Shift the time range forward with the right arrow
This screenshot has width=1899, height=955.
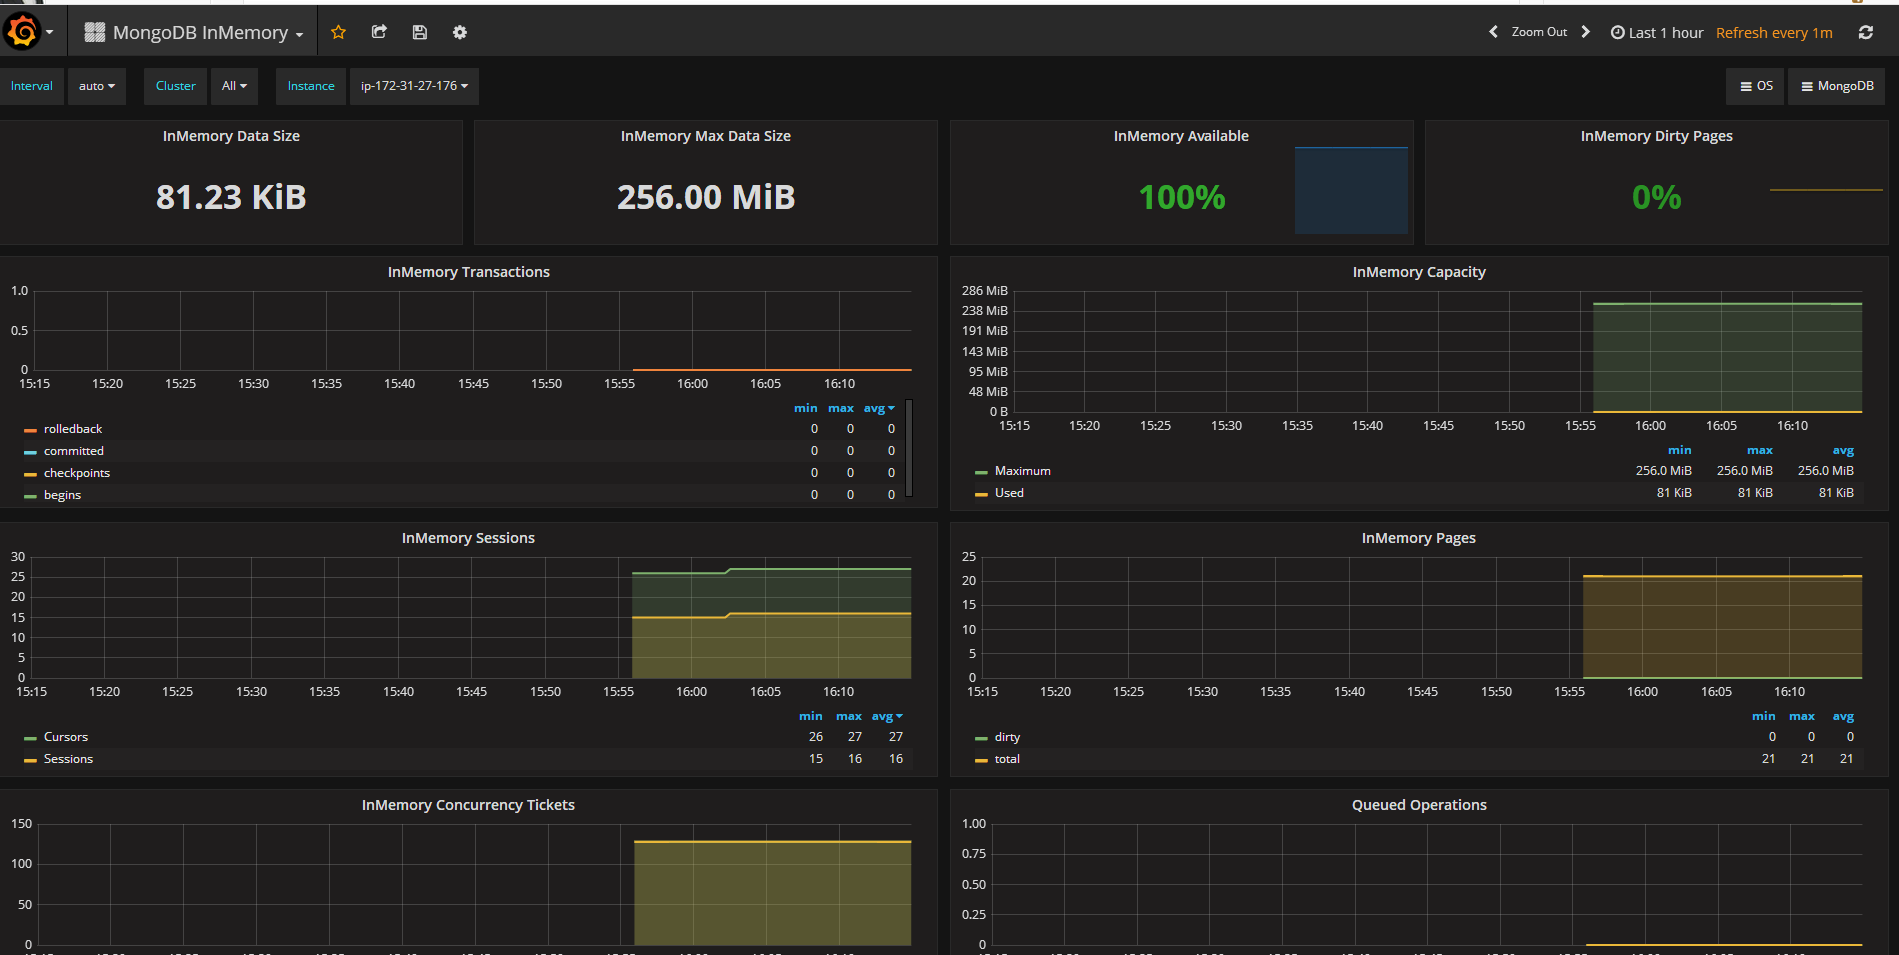[1586, 32]
